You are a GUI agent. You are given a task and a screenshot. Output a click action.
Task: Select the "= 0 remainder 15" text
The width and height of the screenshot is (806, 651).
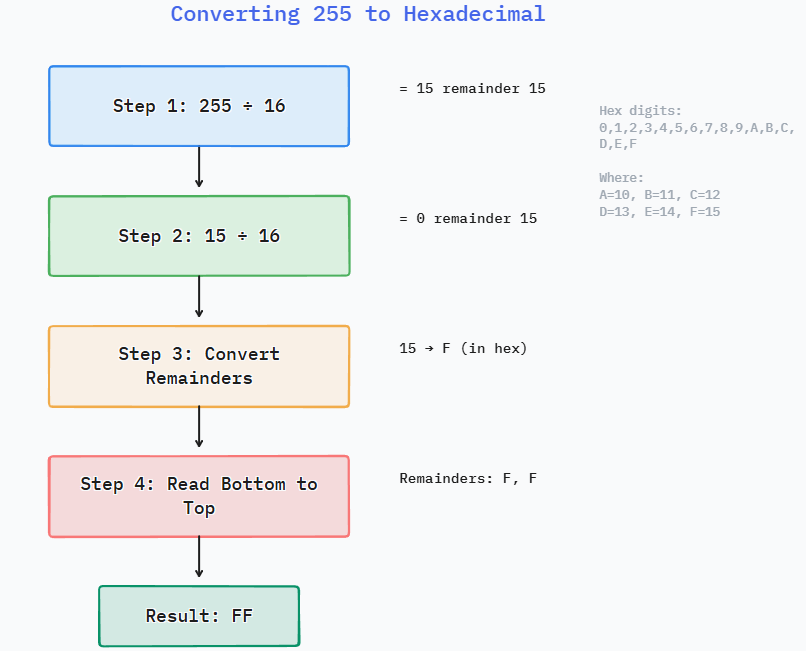coord(468,218)
